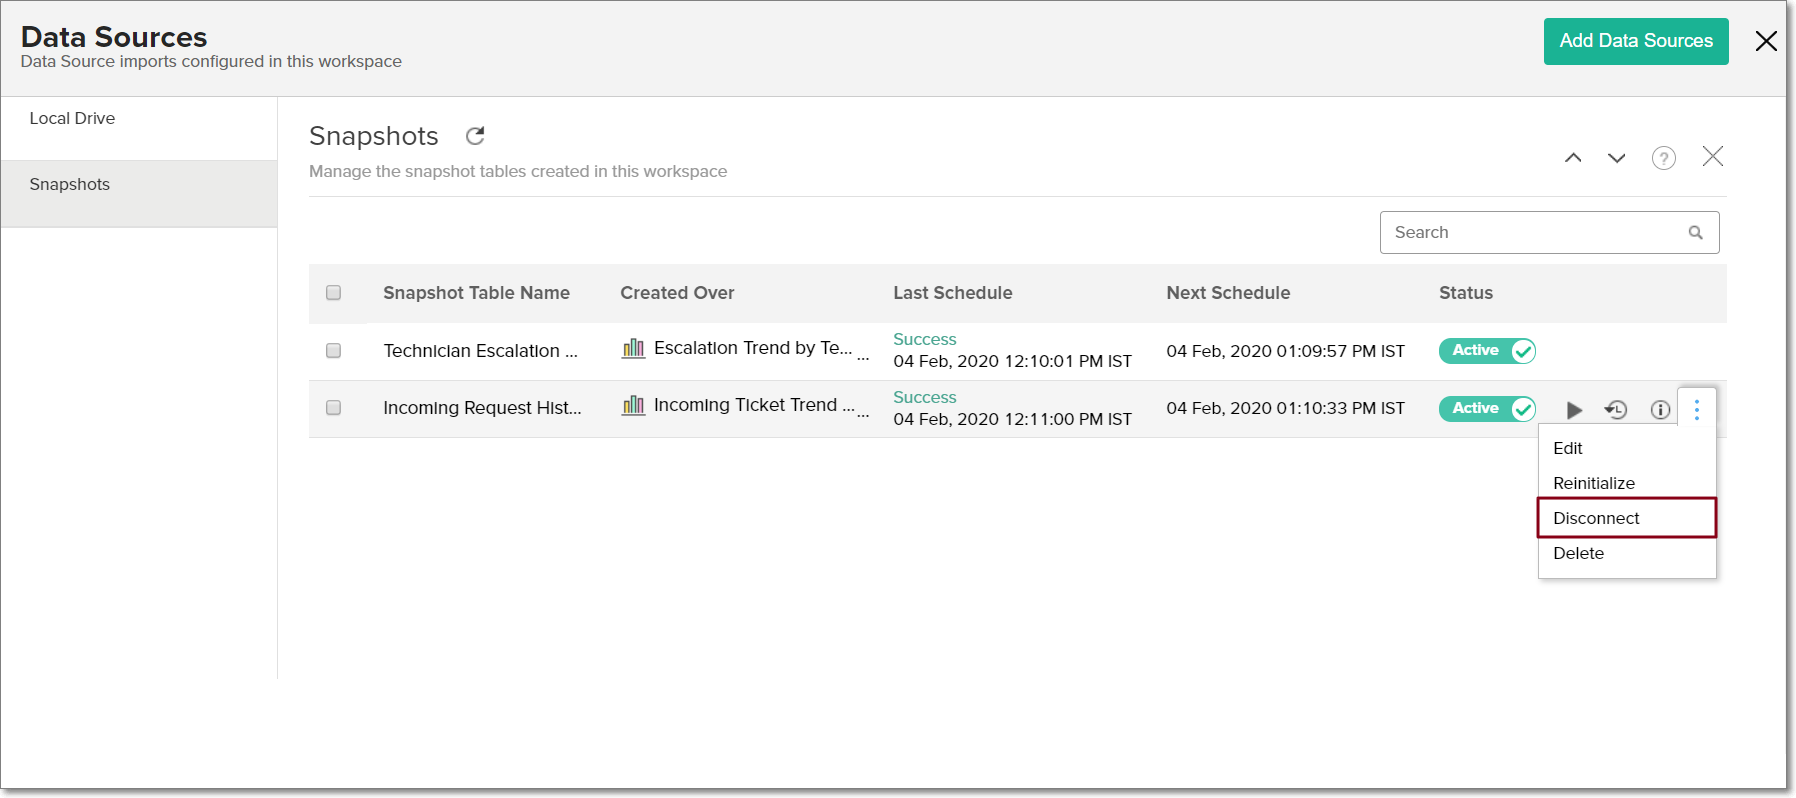Click the help question mark icon
The height and width of the screenshot is (798, 1796).
pyautogui.click(x=1663, y=158)
